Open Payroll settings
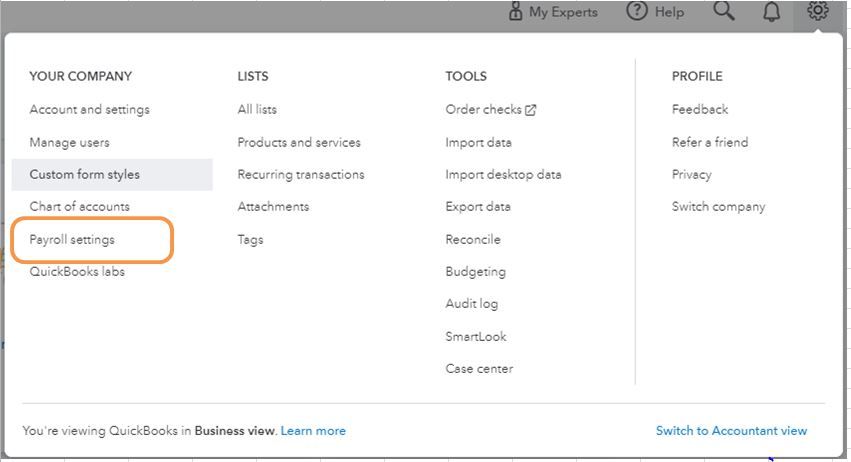 pyautogui.click(x=72, y=240)
